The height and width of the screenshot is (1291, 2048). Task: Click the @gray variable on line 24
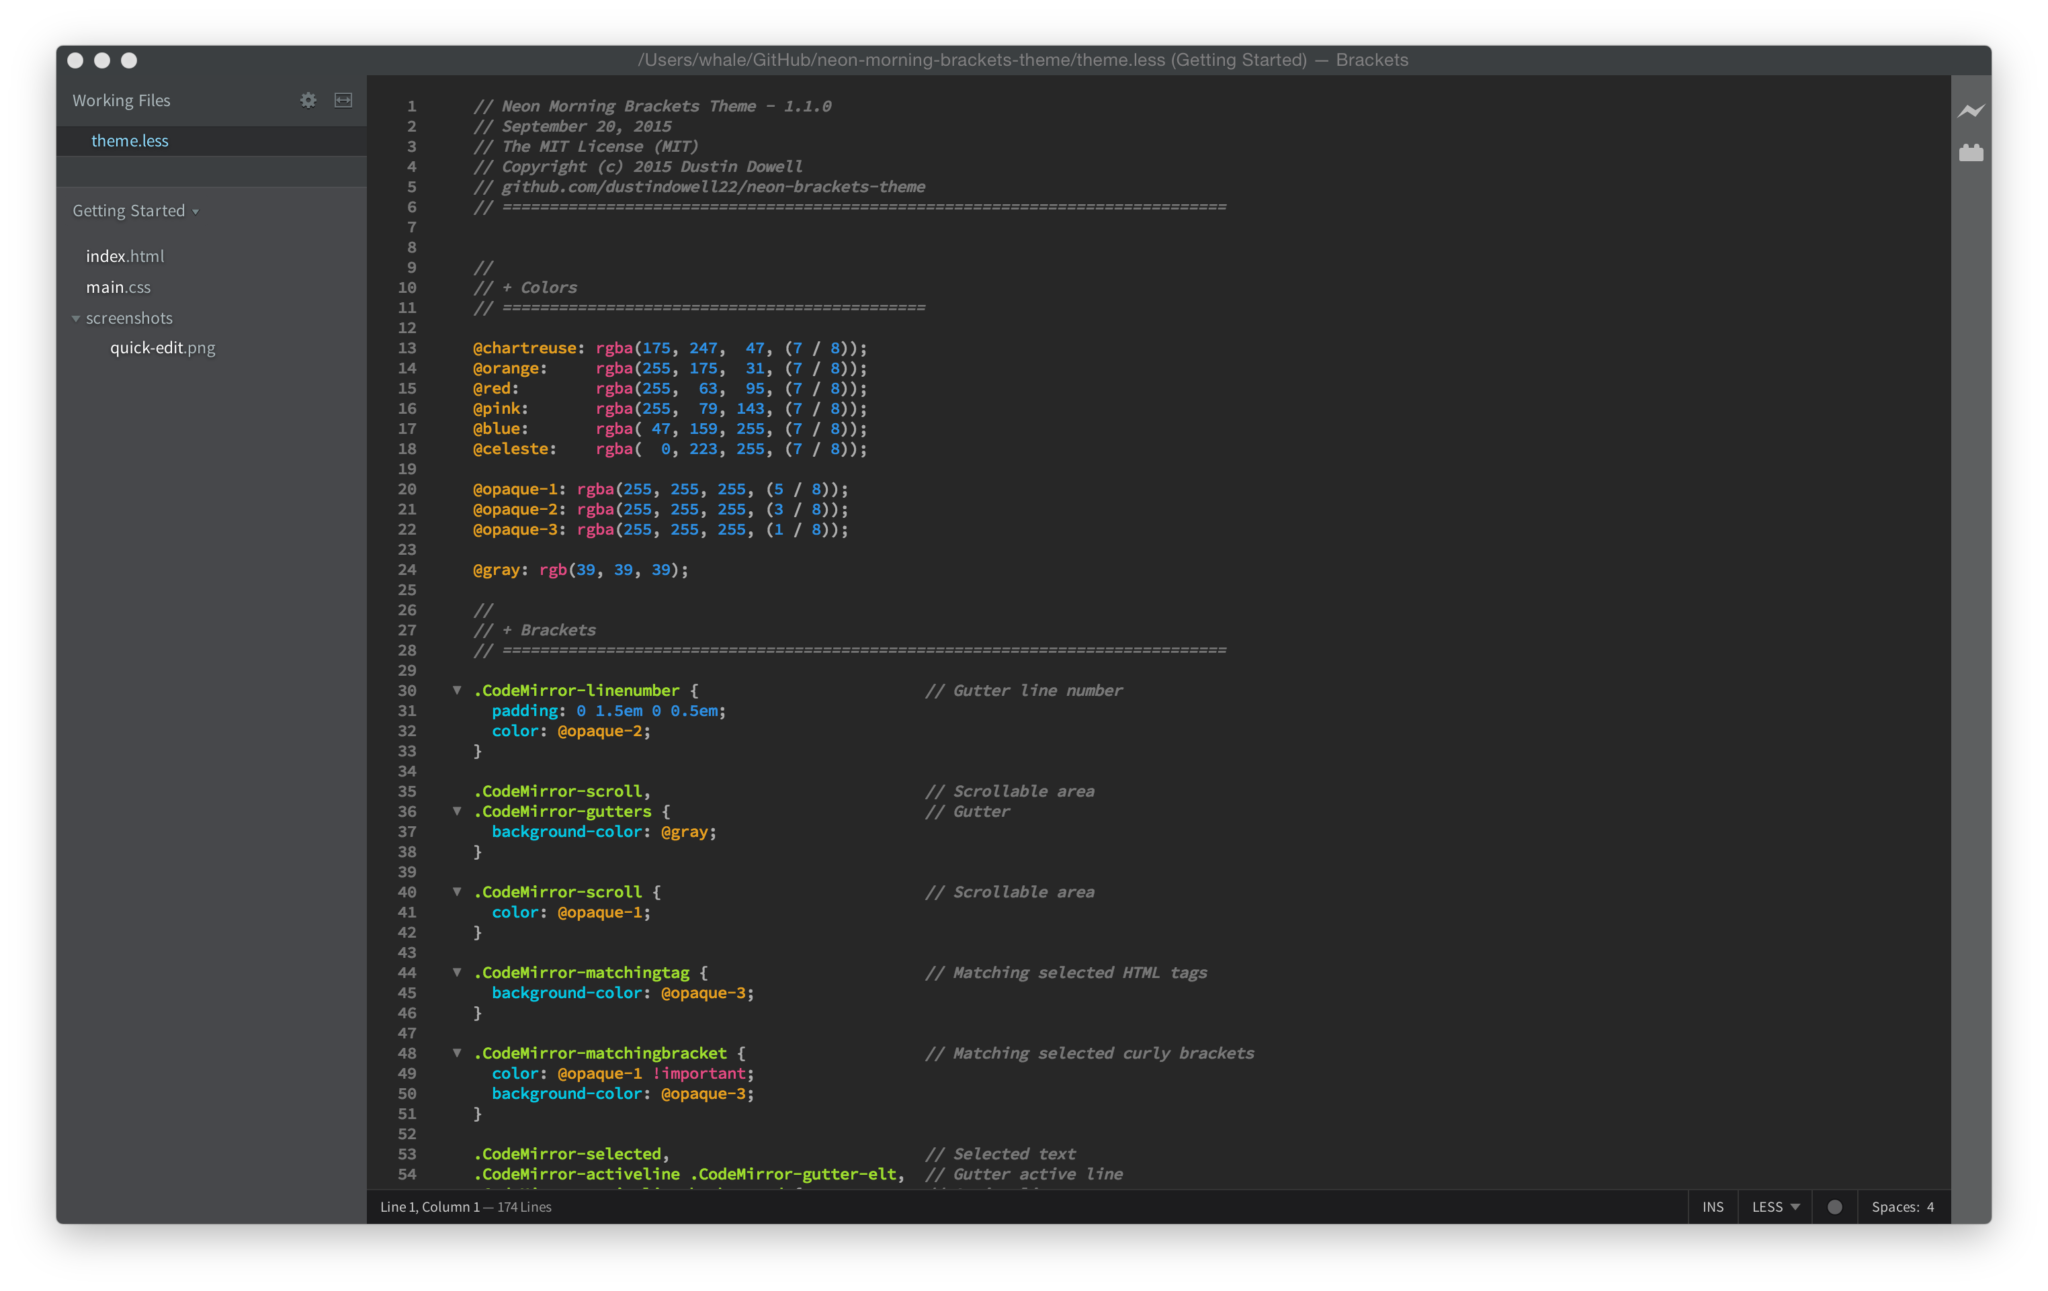[496, 570]
